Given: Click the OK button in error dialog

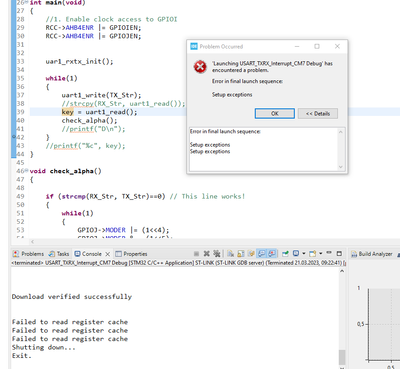Looking at the screenshot, I should tap(275, 113).
